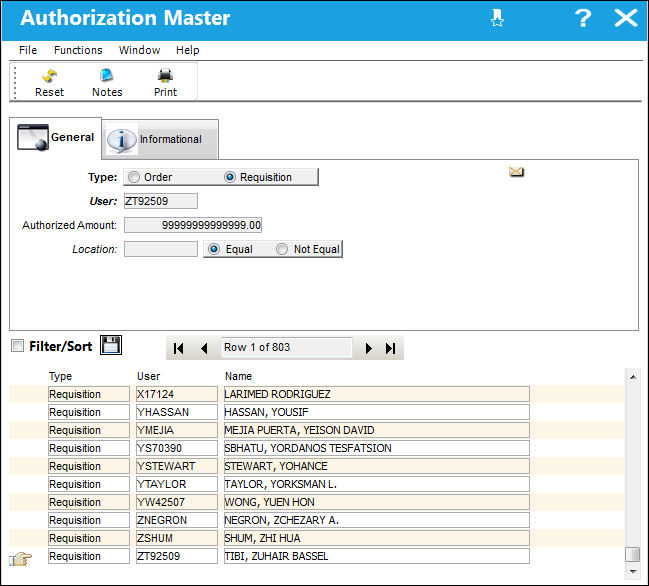Click scrollbar down arrow in the list
649x586 pixels.
[633, 572]
